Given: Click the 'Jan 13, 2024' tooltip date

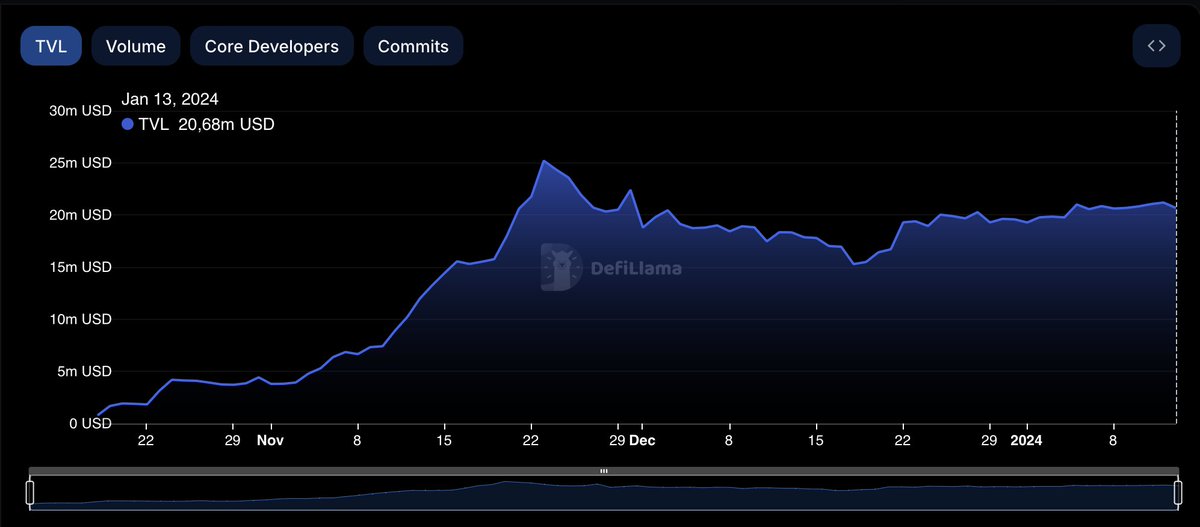Looking at the screenshot, I should 170,99.
